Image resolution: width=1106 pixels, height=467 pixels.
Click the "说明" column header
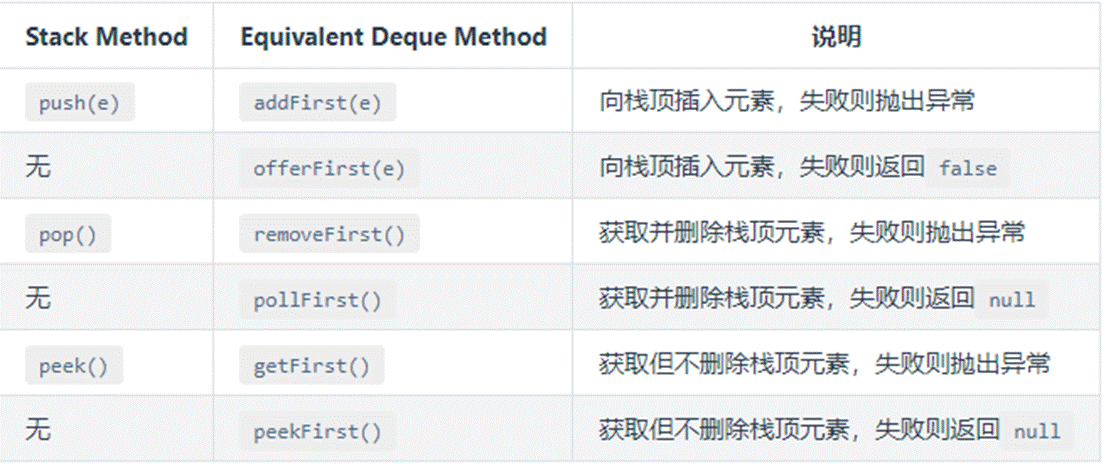(x=836, y=38)
